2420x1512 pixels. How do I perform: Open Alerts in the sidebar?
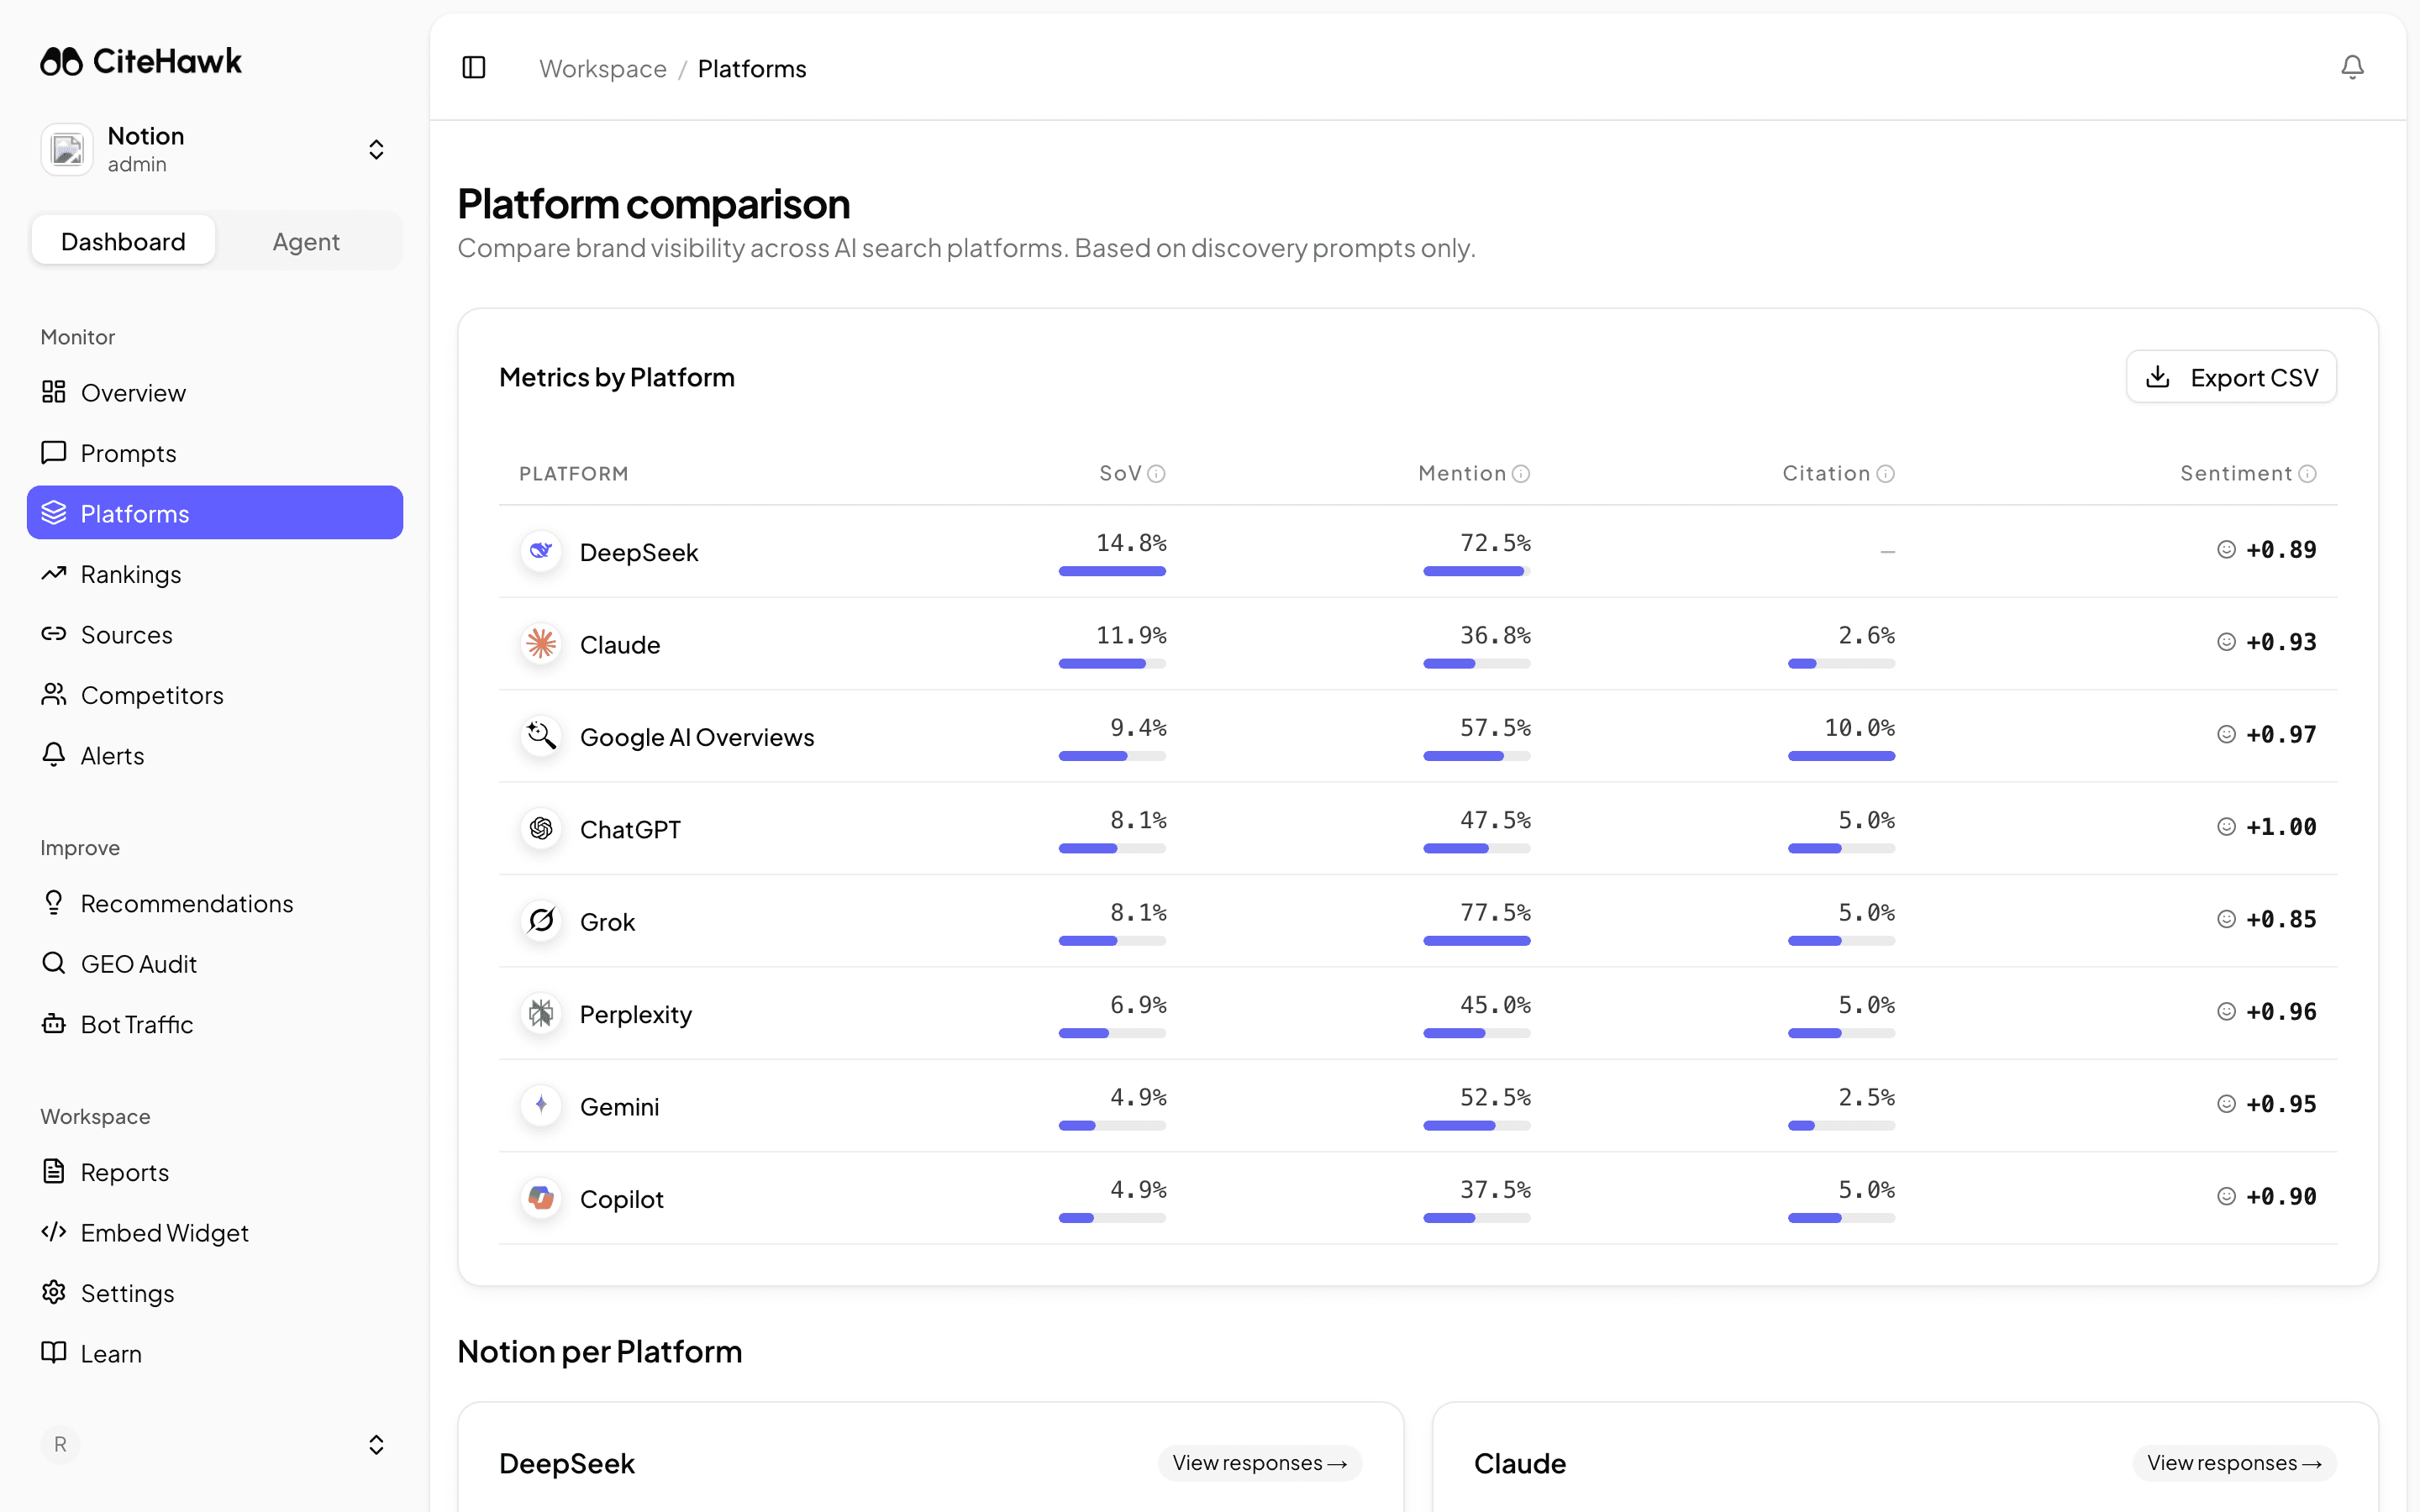tap(215, 755)
